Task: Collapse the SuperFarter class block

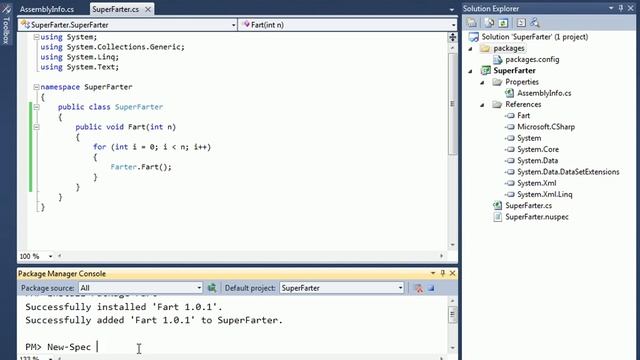Action: (36, 107)
